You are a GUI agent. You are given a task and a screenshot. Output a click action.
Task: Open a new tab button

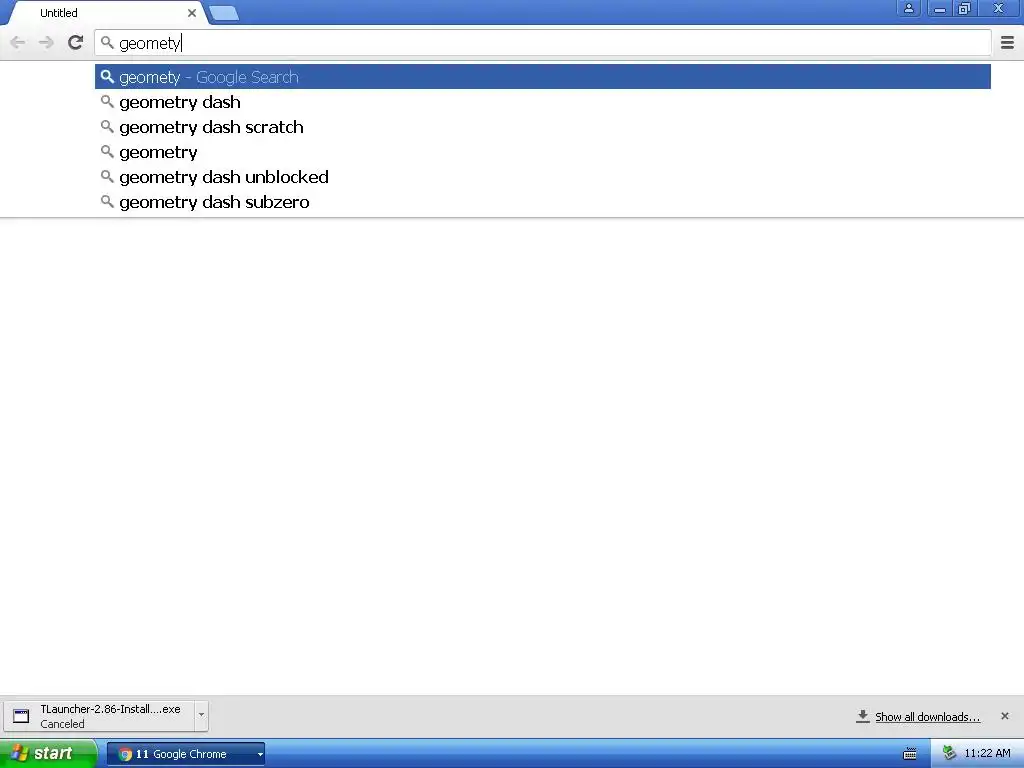[x=224, y=13]
